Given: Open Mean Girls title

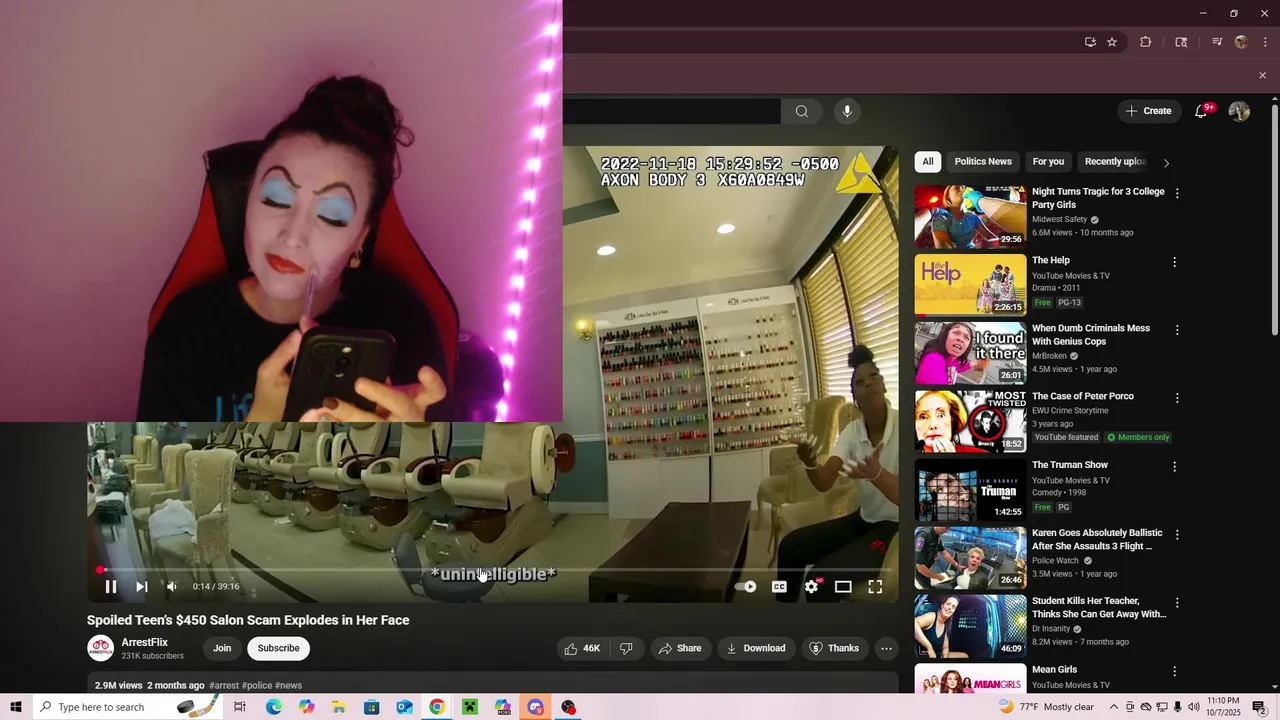Looking at the screenshot, I should click(x=1054, y=670).
